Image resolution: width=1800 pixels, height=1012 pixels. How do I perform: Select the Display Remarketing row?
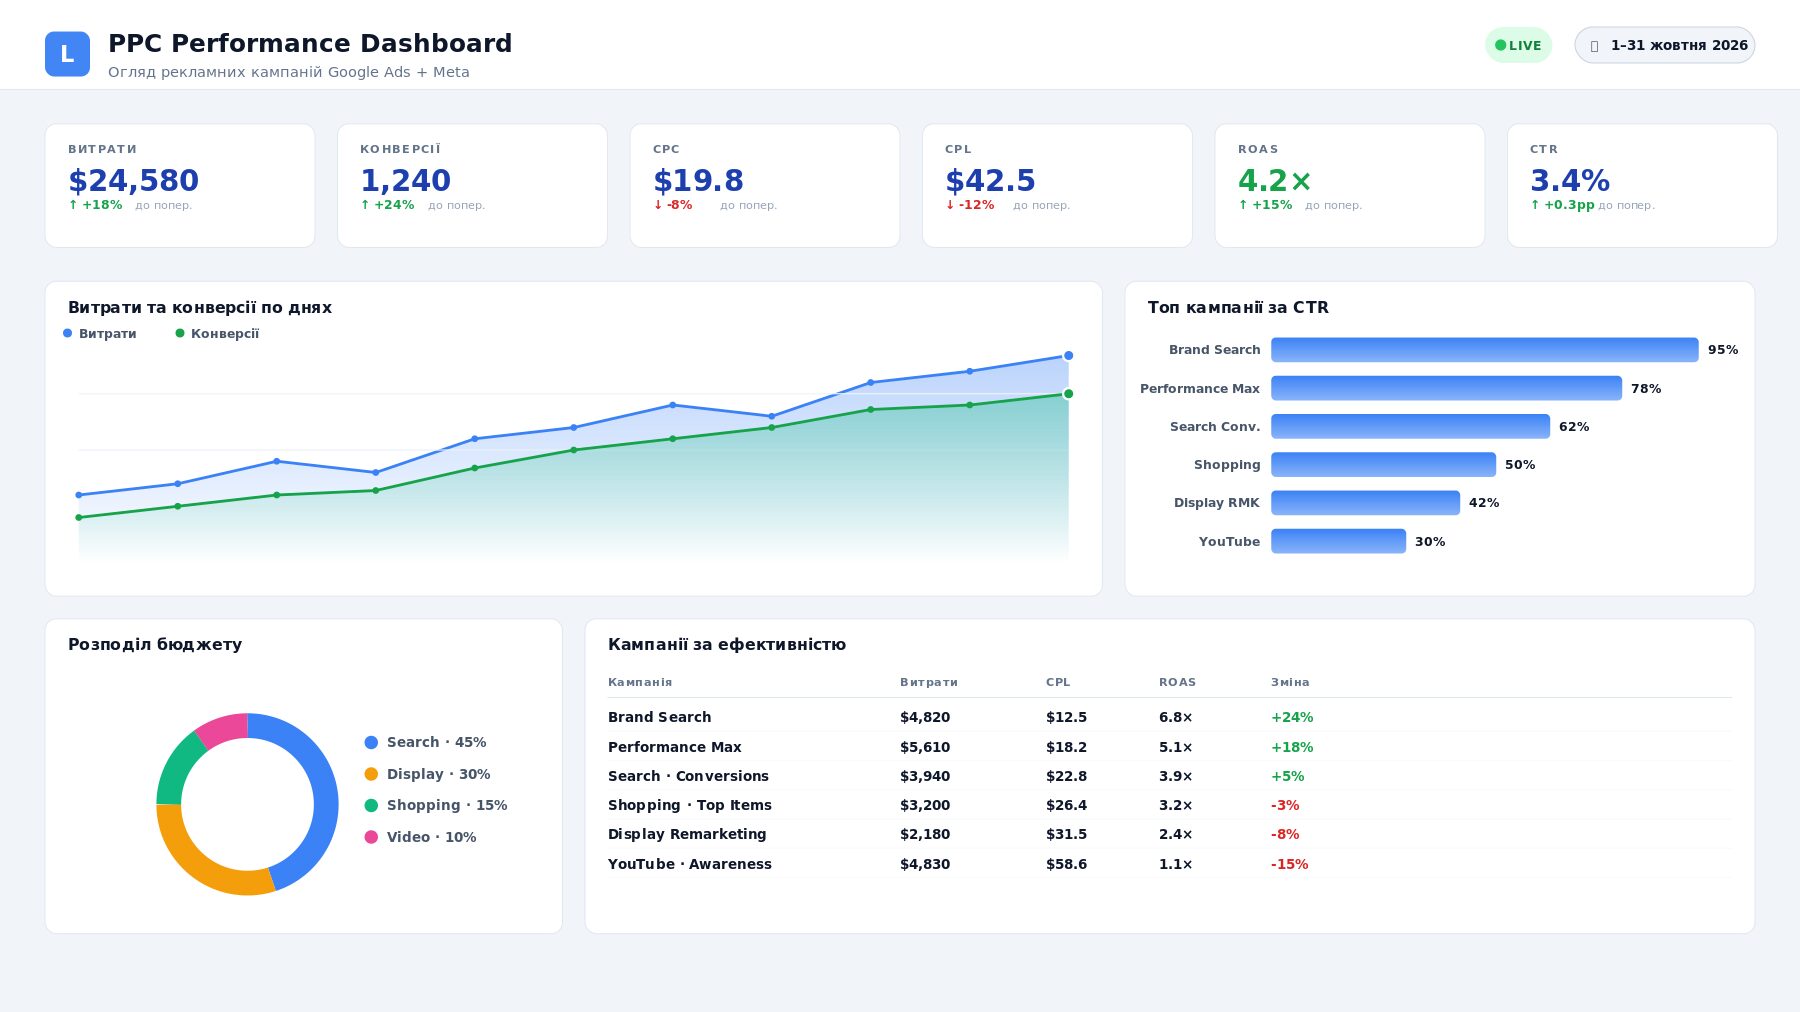(1170, 834)
